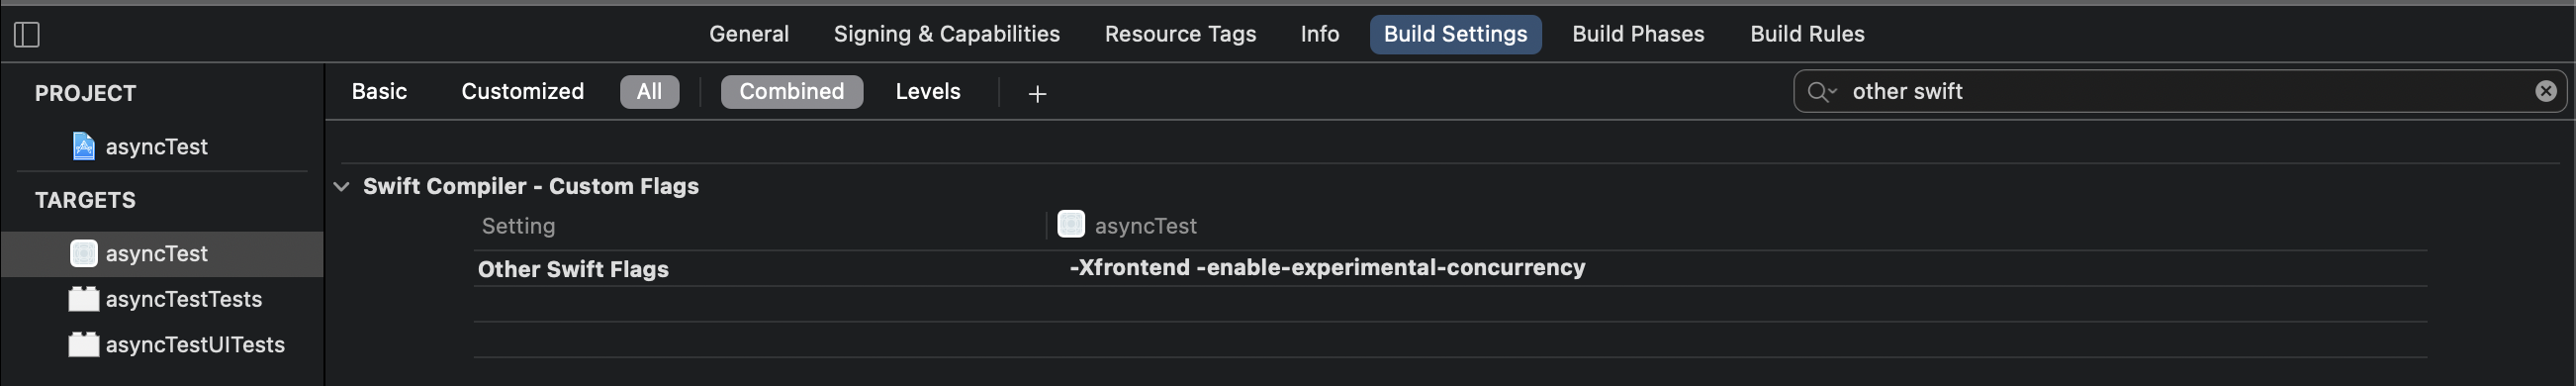Screen dimensions: 2576x386
Task: Select the asyncTestTests target icon
Action: pos(84,299)
